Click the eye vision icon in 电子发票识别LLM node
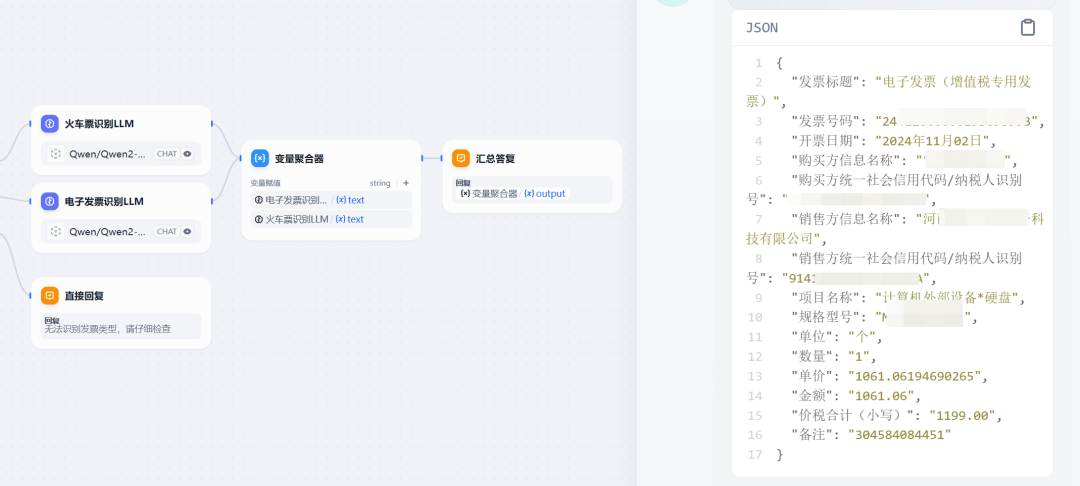 point(187,231)
